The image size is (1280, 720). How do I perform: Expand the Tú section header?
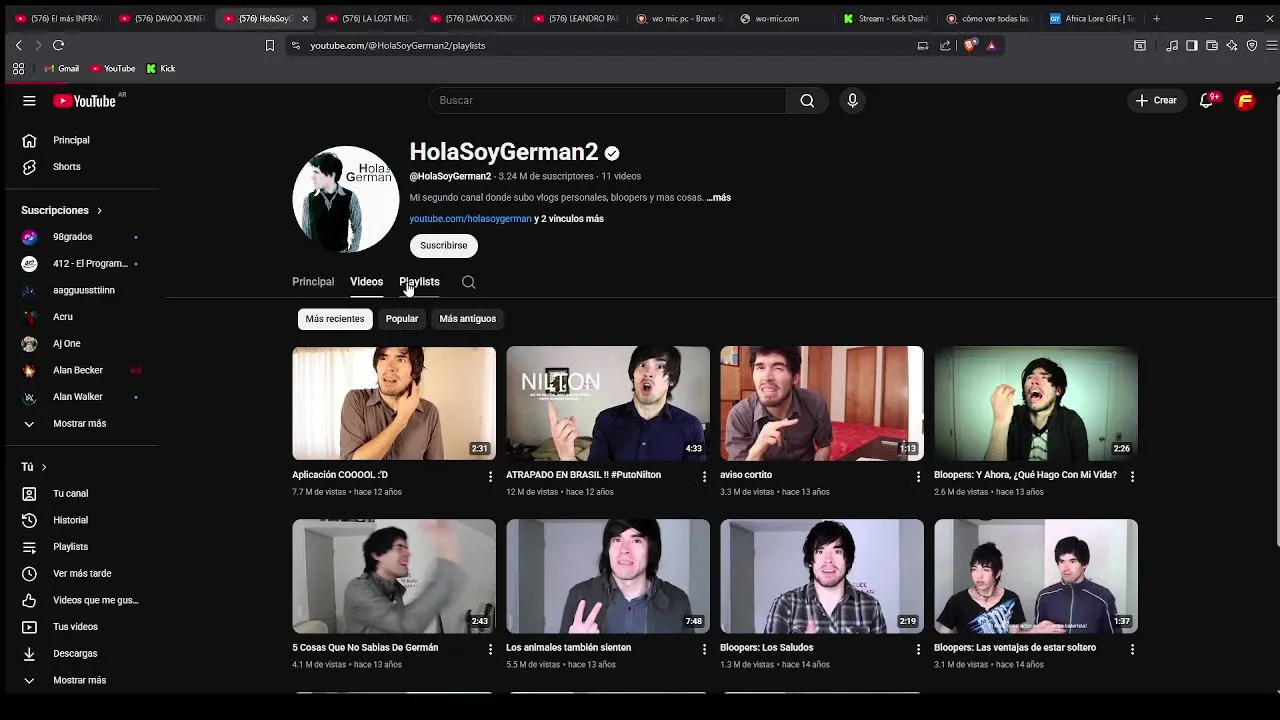[34, 467]
